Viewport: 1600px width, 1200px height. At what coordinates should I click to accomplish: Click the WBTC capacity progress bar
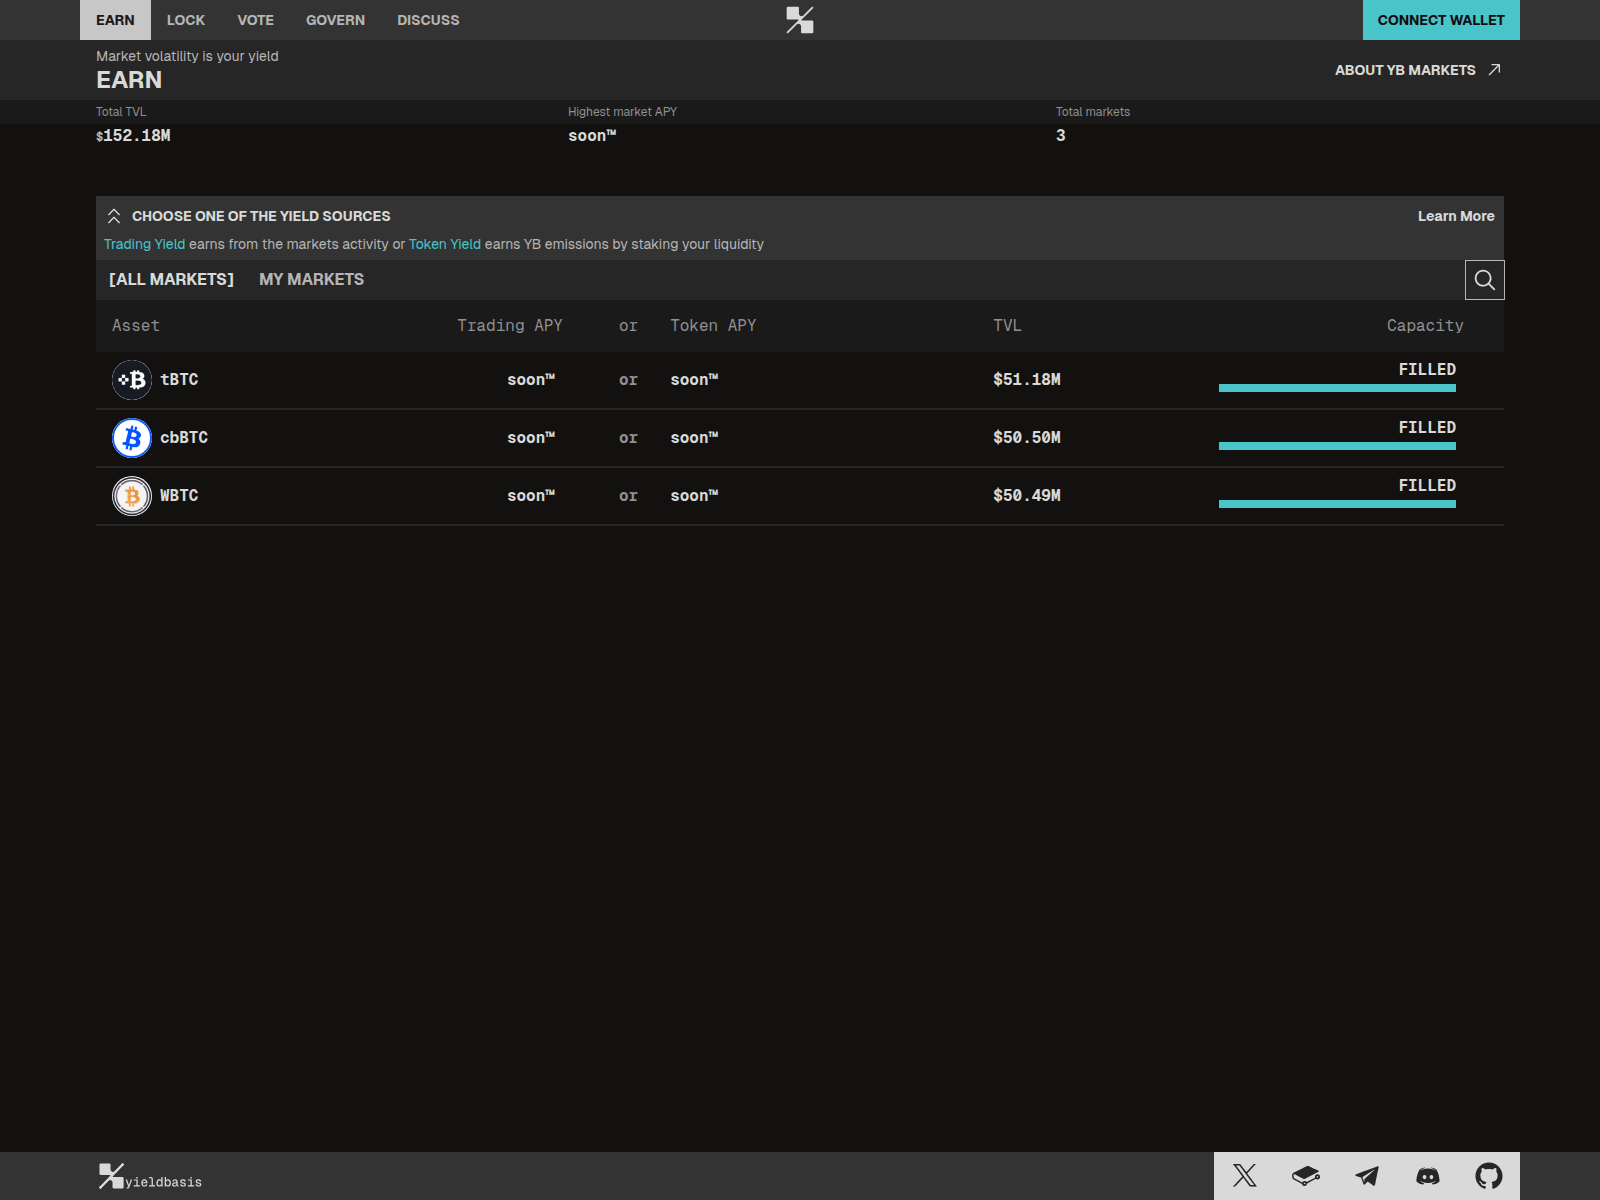pyautogui.click(x=1337, y=504)
